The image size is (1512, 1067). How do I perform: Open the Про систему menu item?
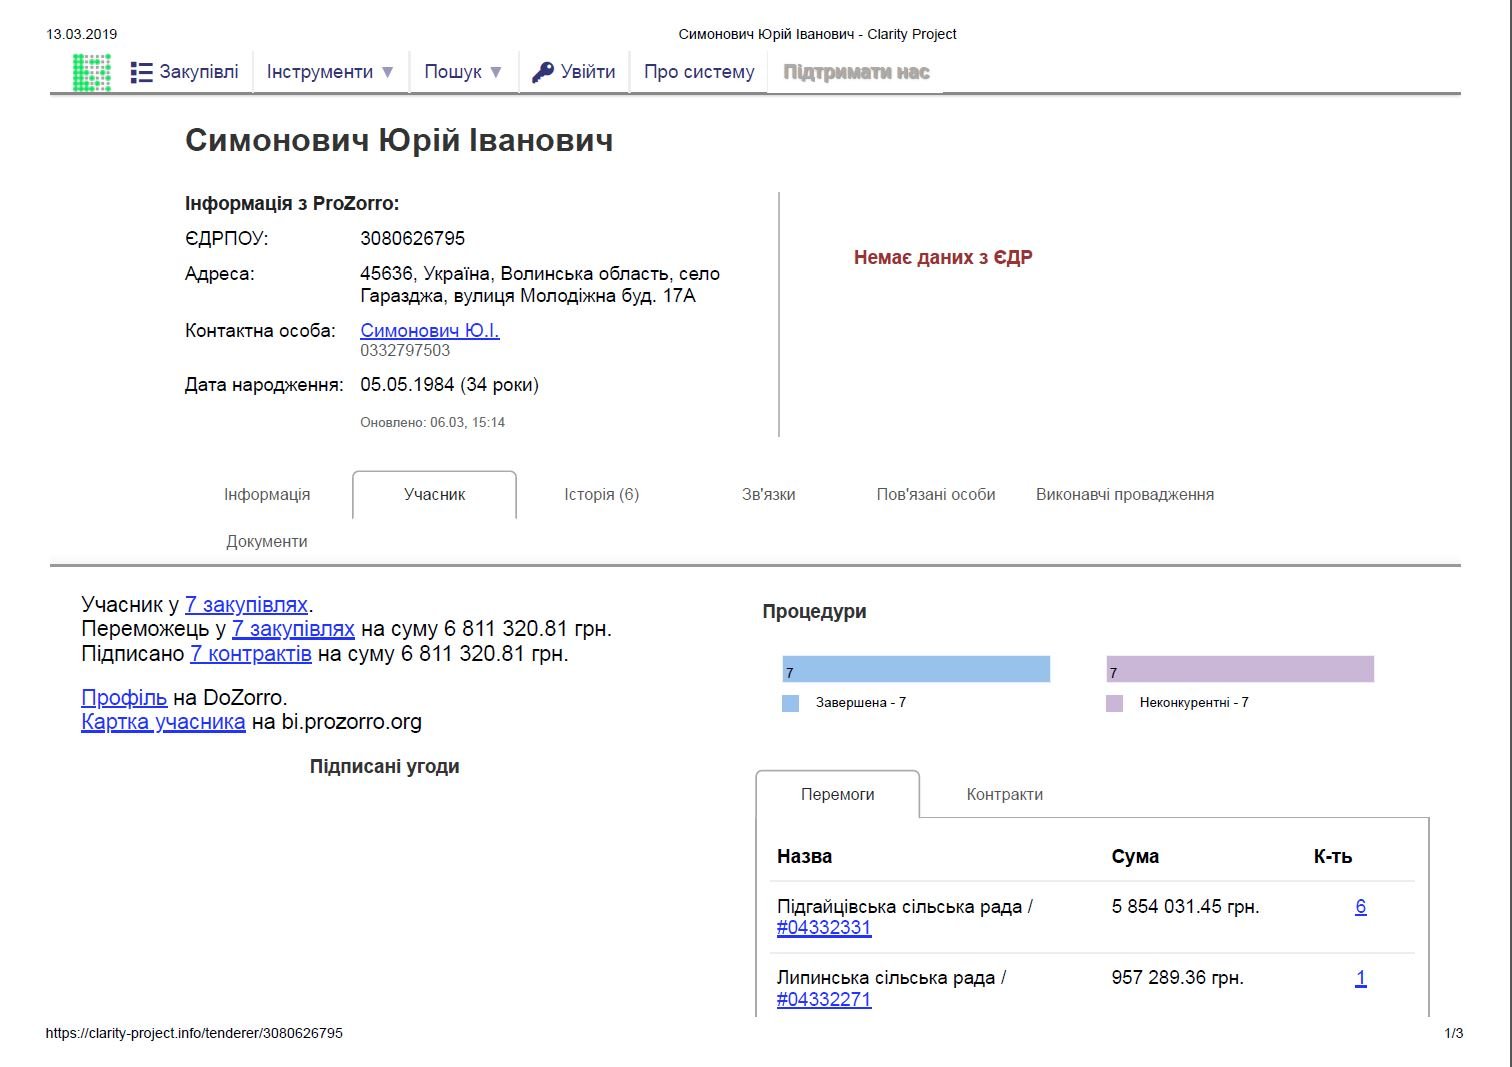698,72
